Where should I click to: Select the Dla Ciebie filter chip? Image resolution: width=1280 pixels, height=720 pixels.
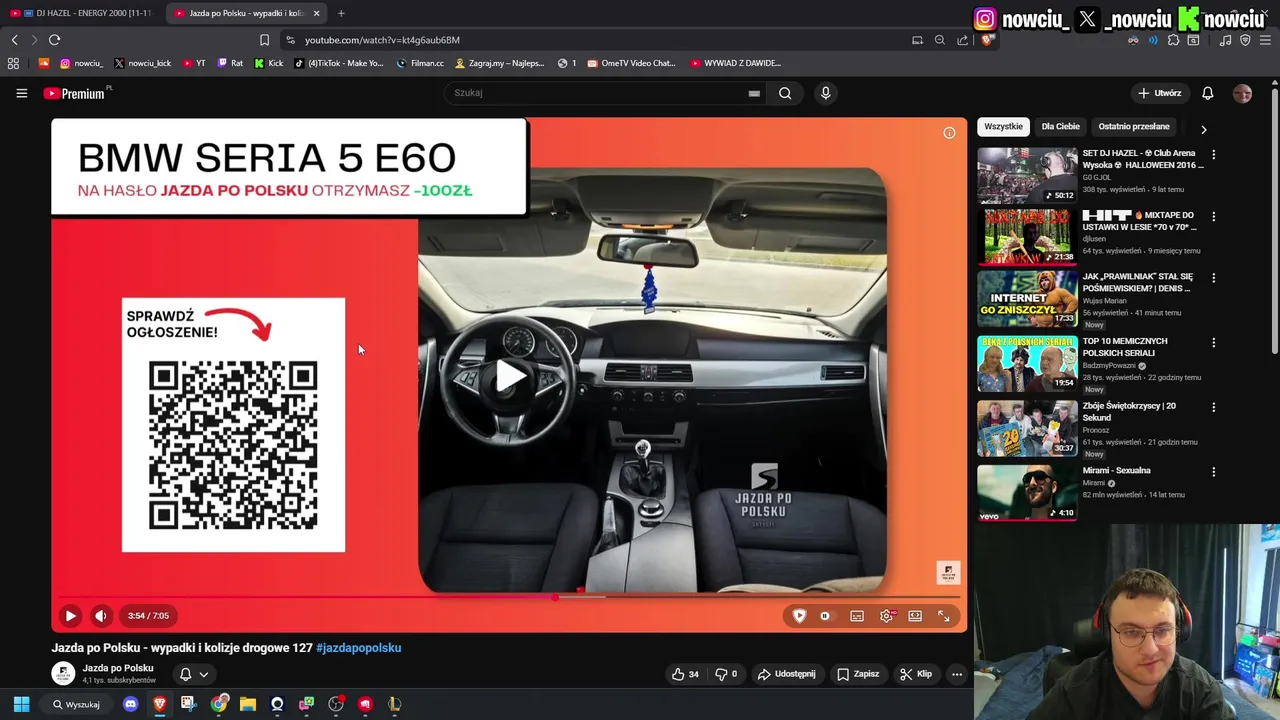(x=1061, y=127)
